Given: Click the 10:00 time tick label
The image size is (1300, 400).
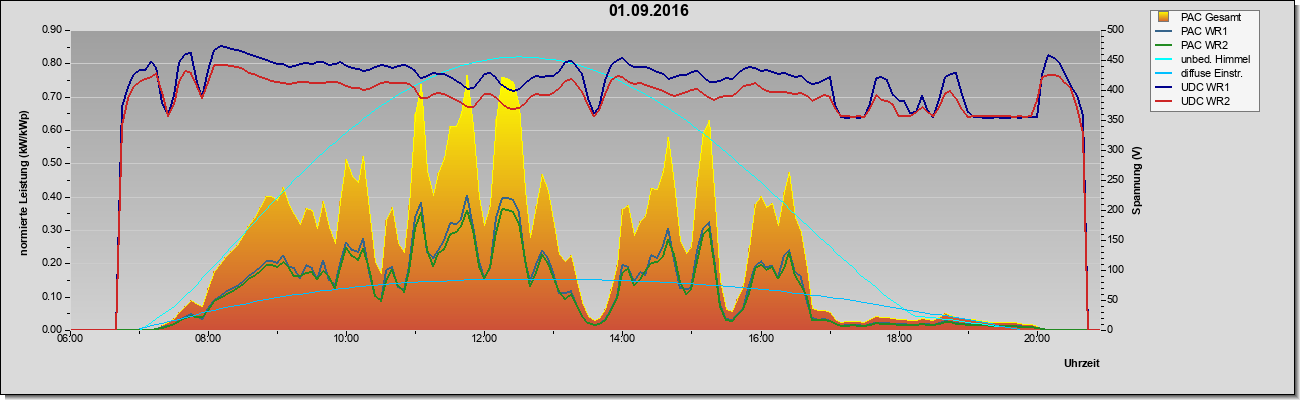Looking at the screenshot, I should coord(345,340).
